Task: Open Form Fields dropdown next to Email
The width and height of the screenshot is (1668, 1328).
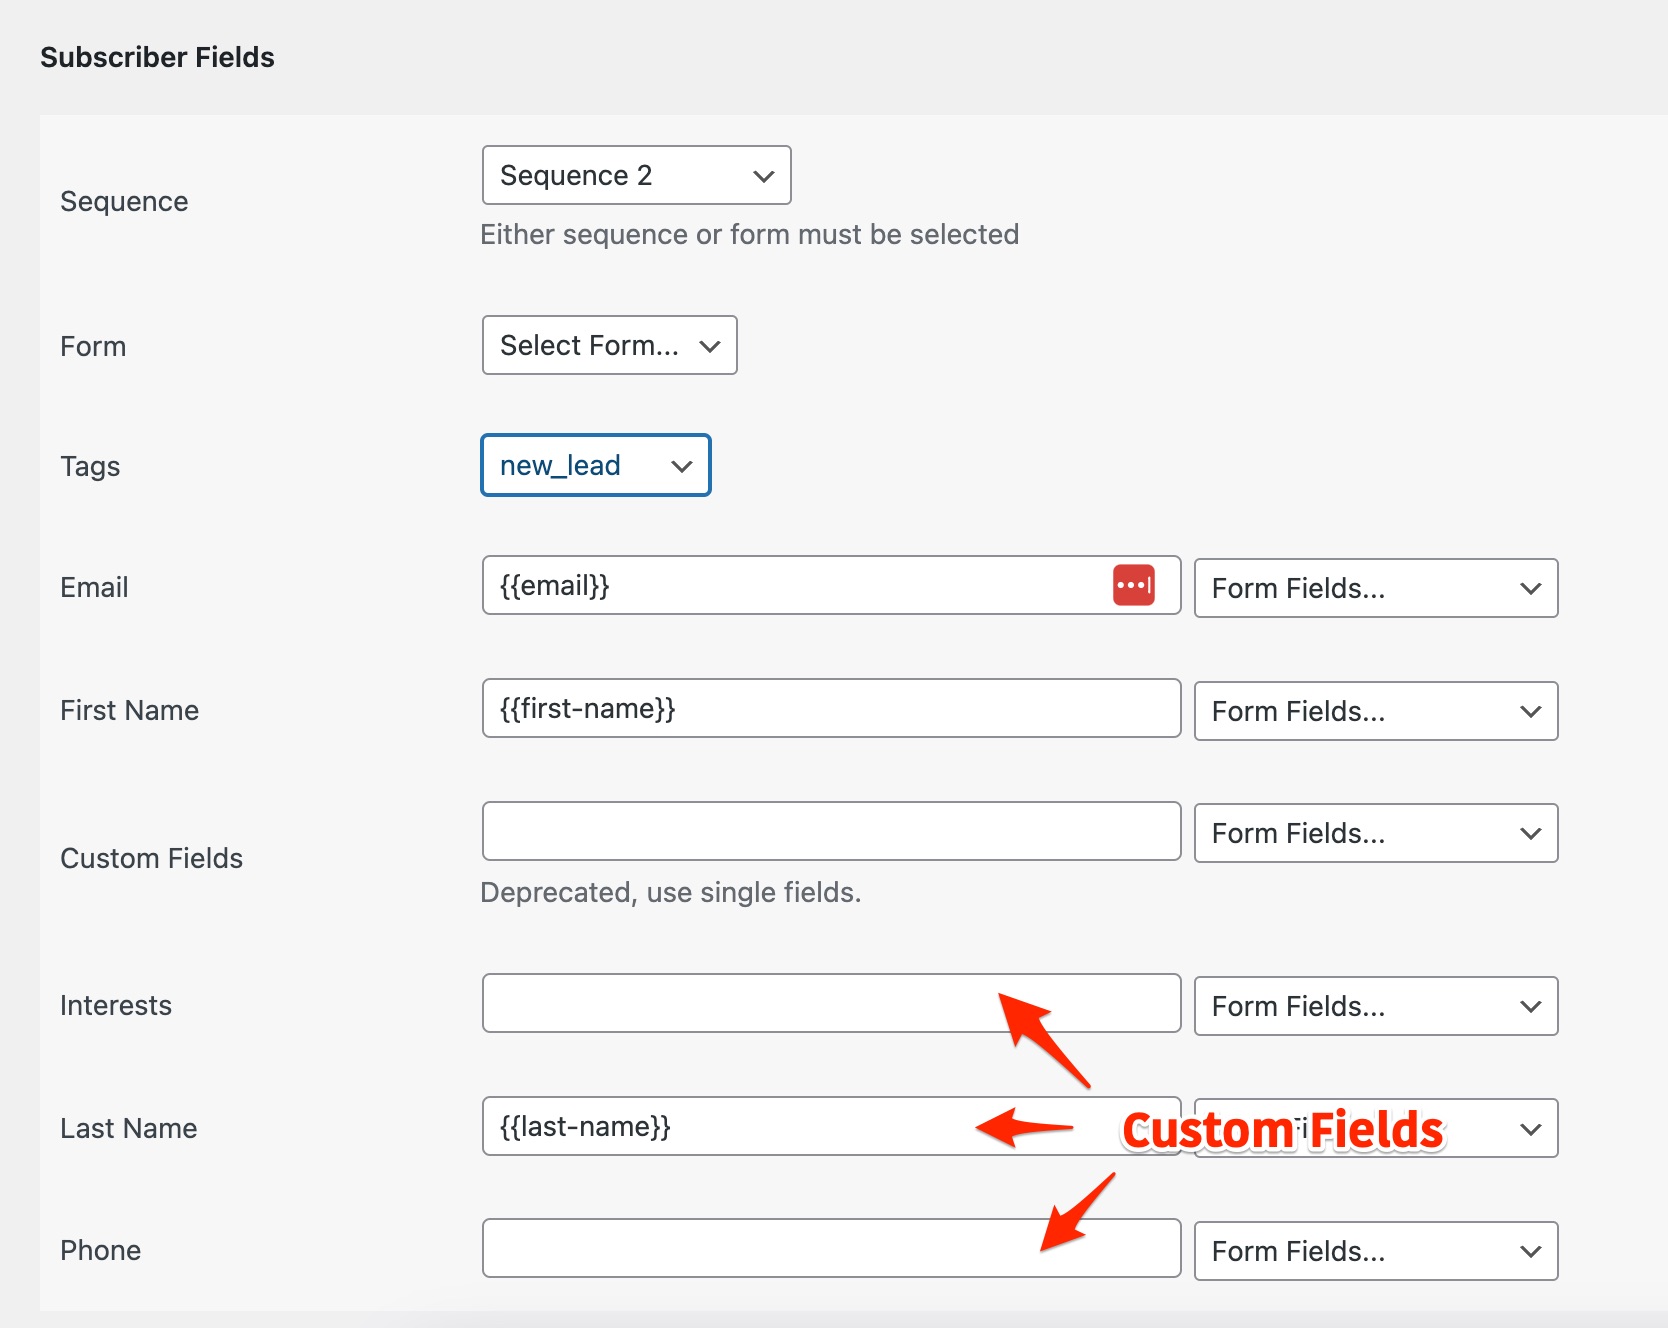Action: (x=1376, y=588)
